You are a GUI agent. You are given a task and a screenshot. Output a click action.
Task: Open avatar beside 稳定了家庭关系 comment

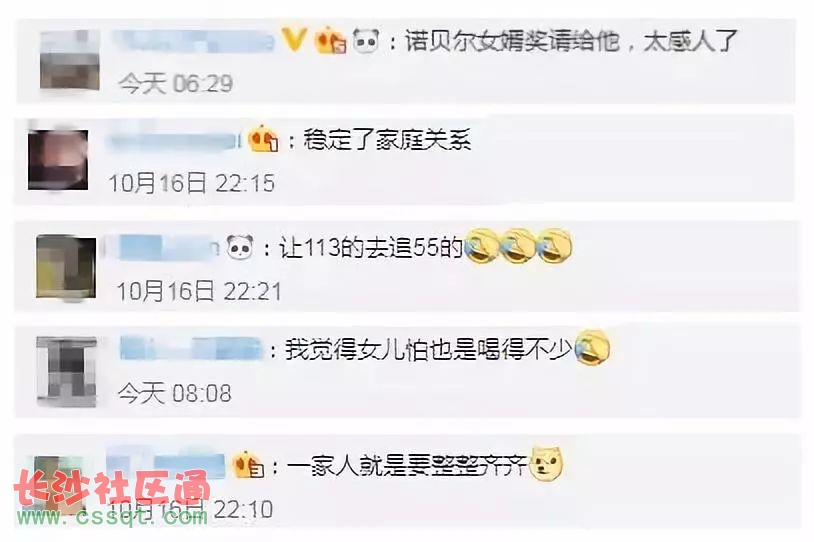58,159
